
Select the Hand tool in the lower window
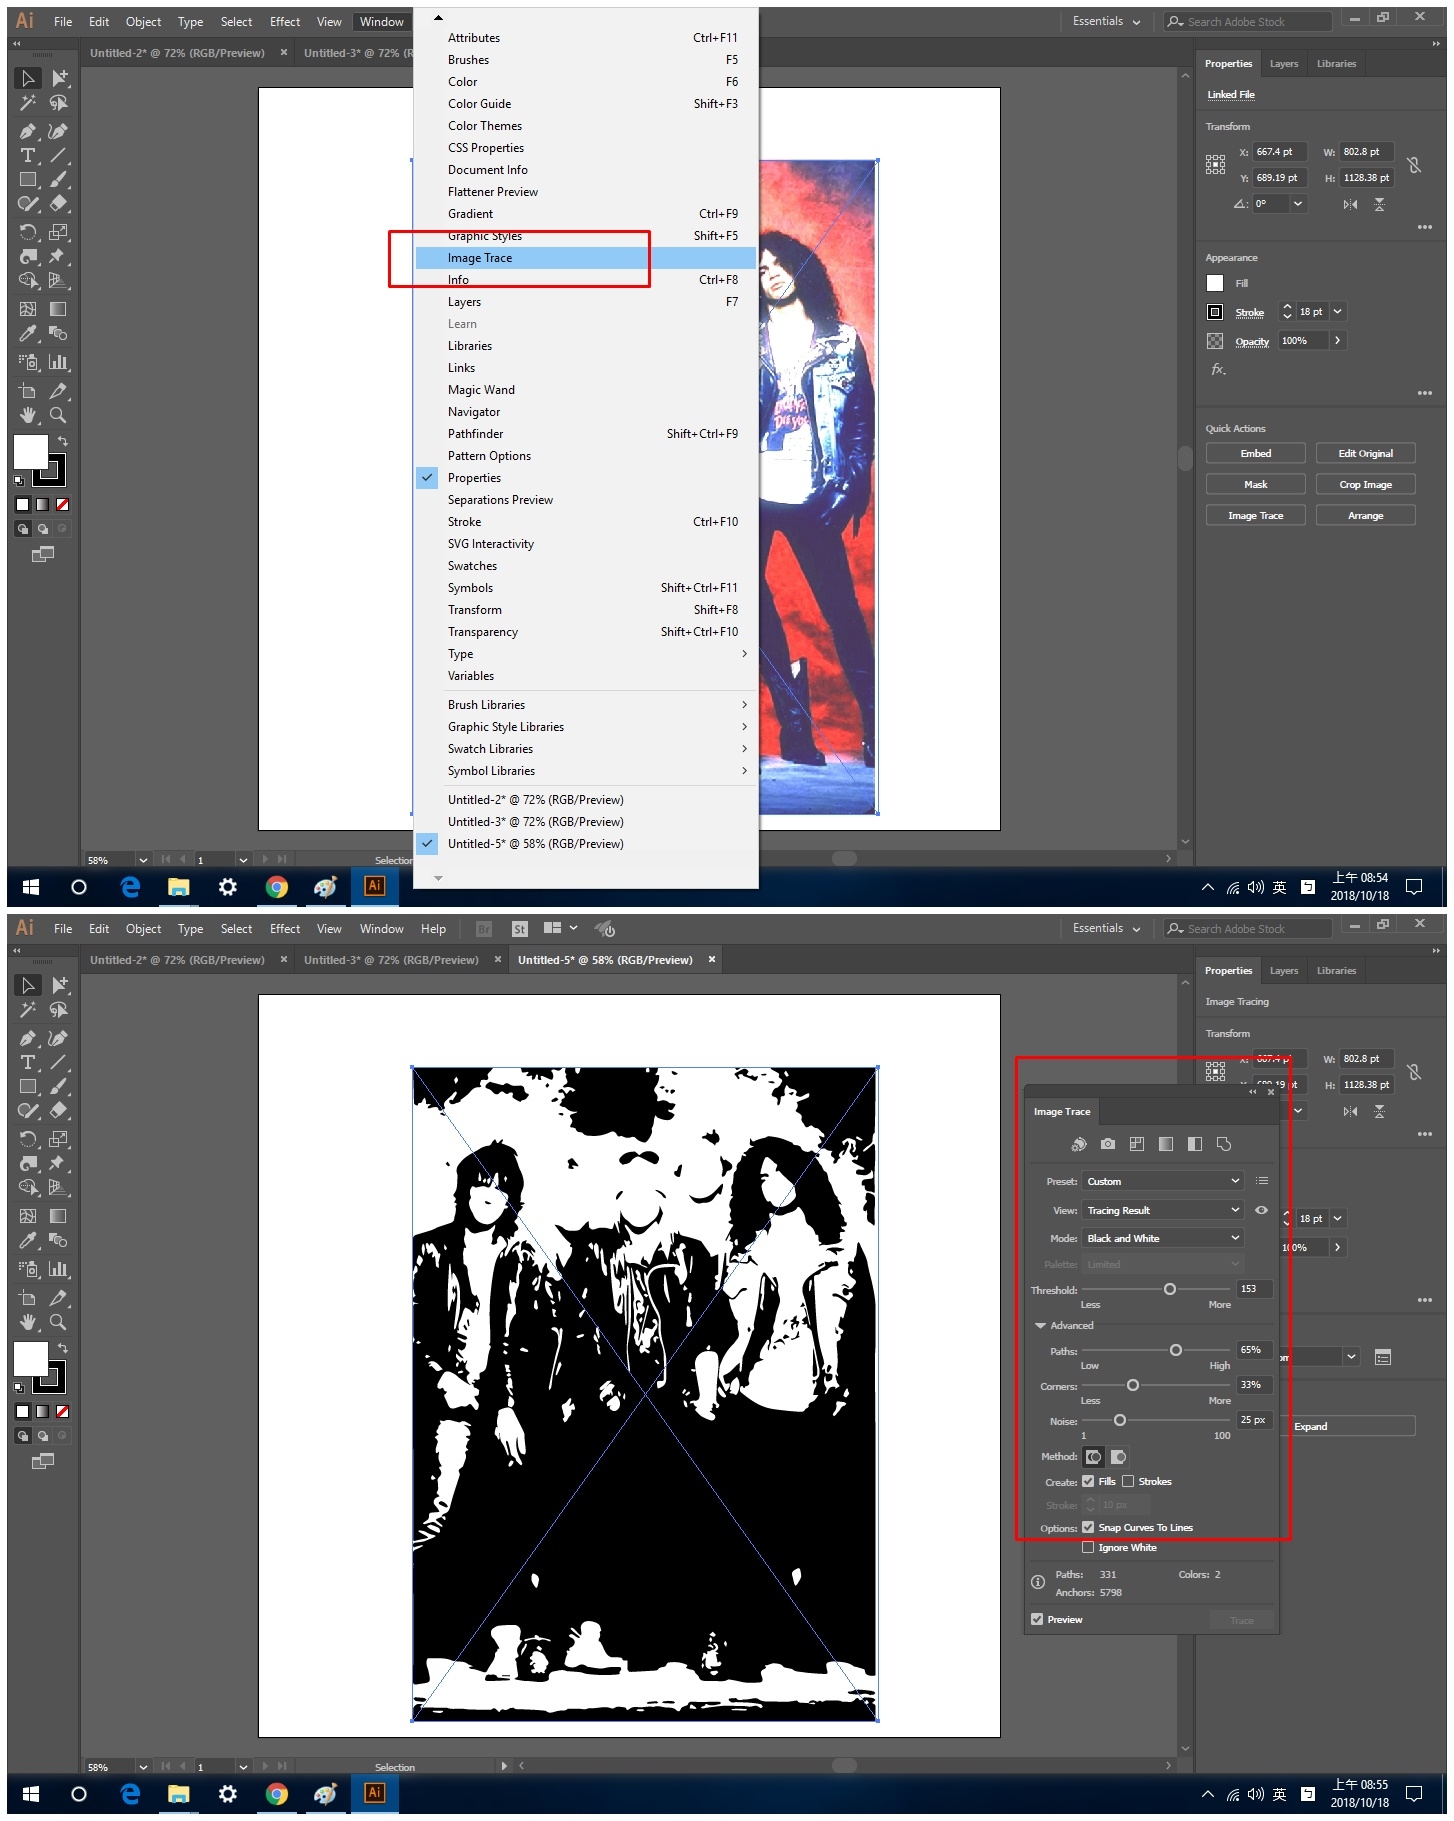pos(28,1322)
